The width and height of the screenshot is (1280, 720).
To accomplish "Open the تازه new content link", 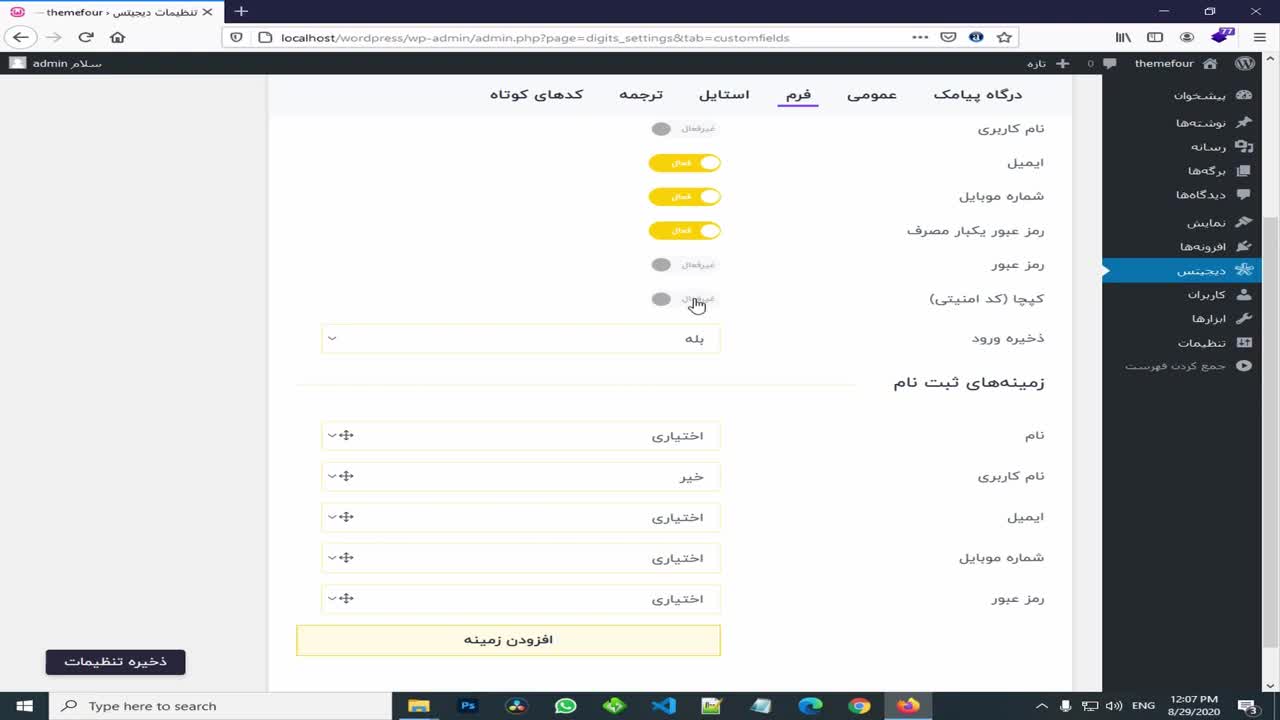I will point(1047,63).
